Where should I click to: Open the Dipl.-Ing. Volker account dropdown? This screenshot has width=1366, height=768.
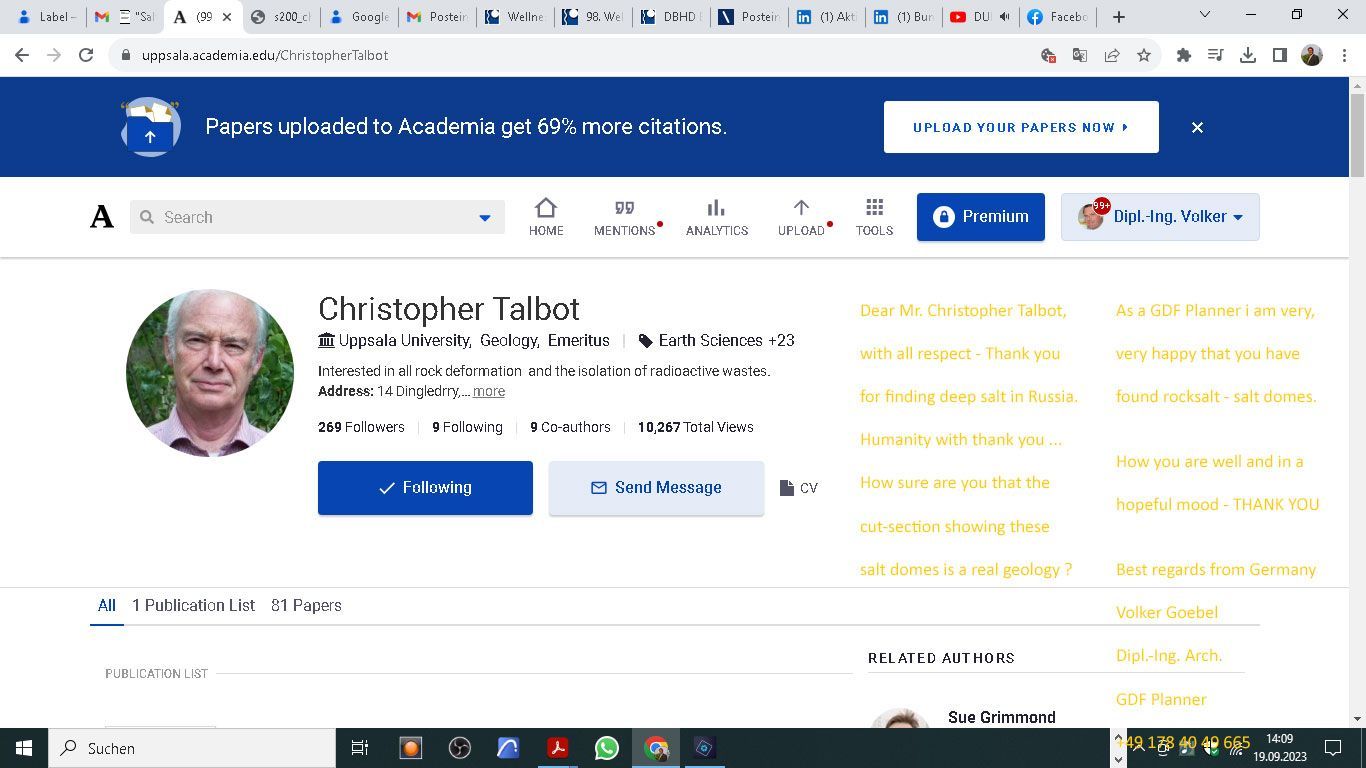point(1160,217)
